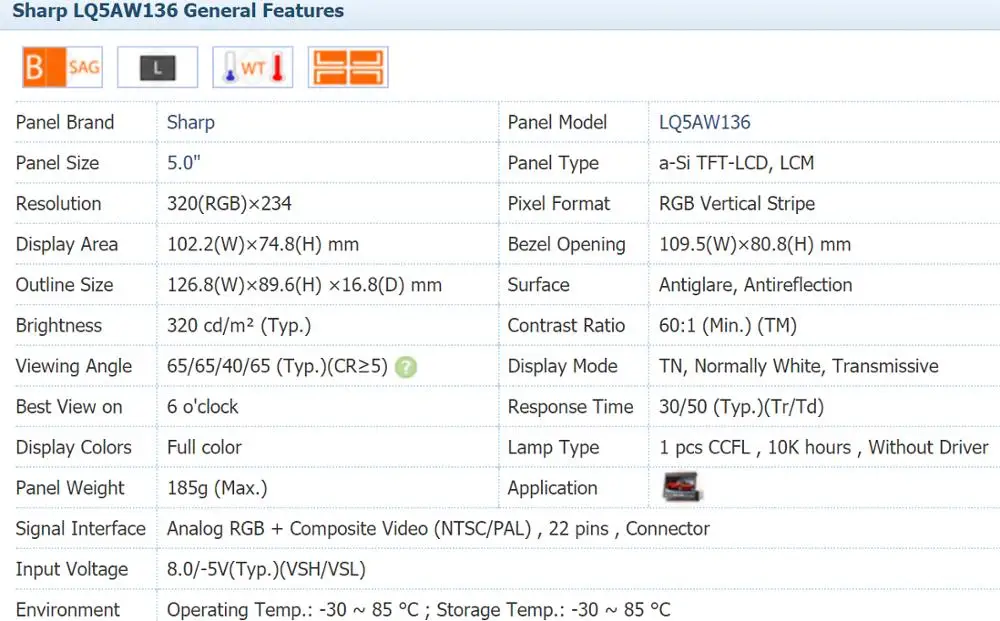Click the WT wide temperature thermometer icon
Image resolution: width=1000 pixels, height=621 pixels.
(253, 67)
